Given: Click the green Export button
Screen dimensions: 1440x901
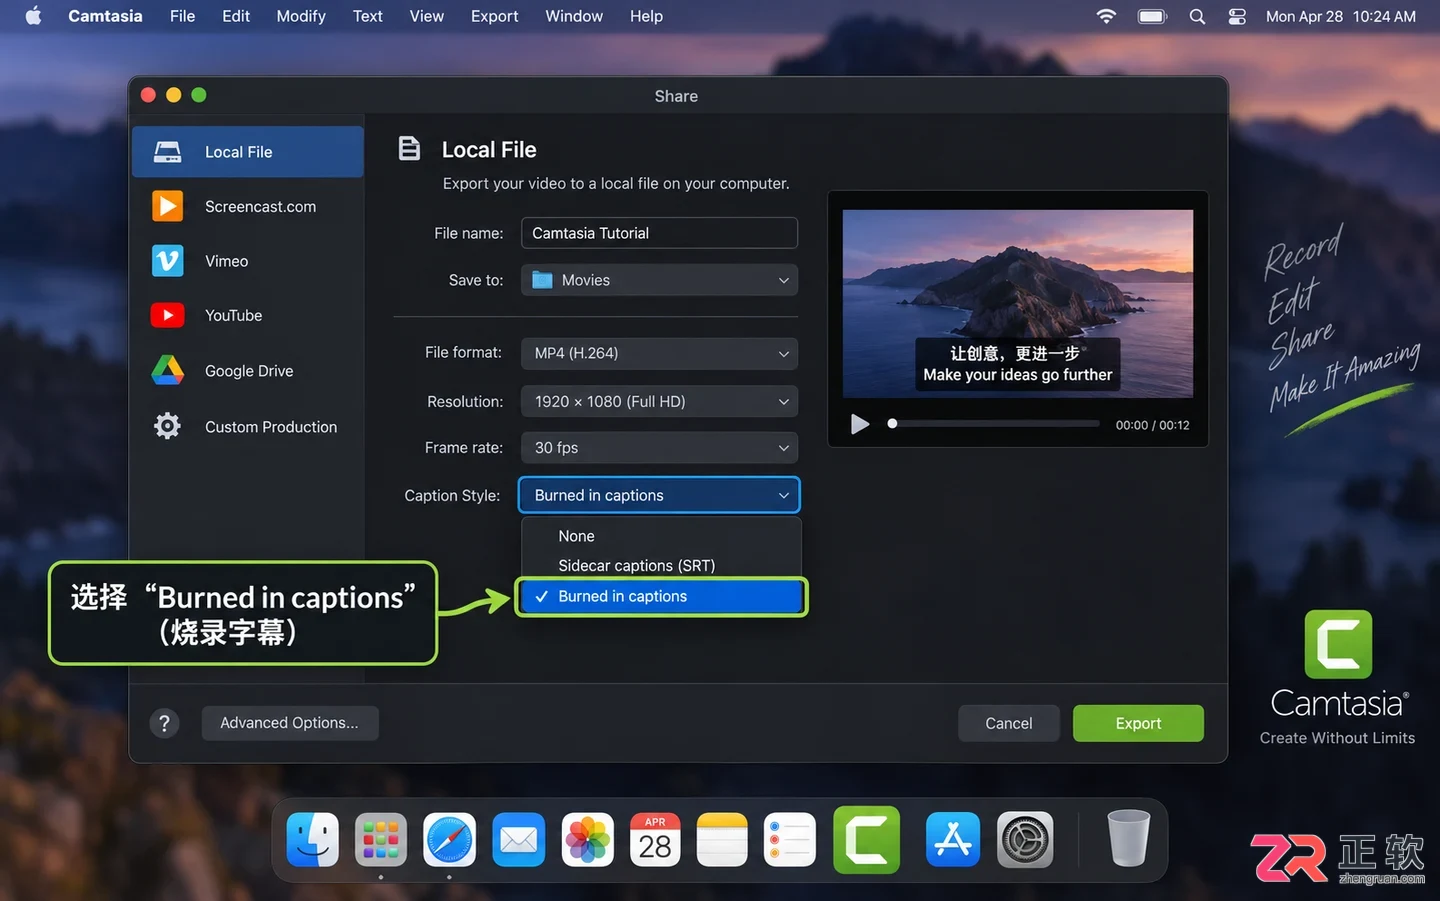Looking at the screenshot, I should point(1138,723).
